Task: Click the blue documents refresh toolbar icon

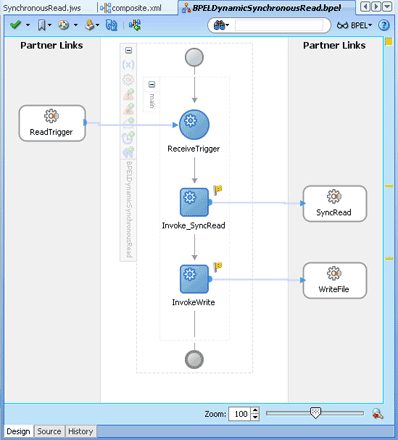Action: (111, 25)
